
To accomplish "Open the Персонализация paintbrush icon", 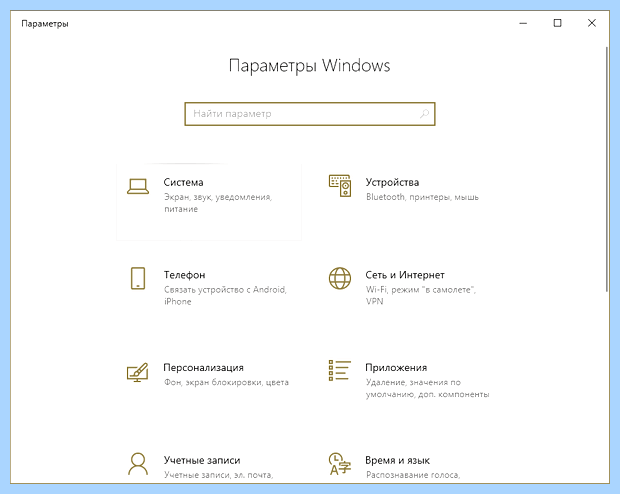I will 138,372.
